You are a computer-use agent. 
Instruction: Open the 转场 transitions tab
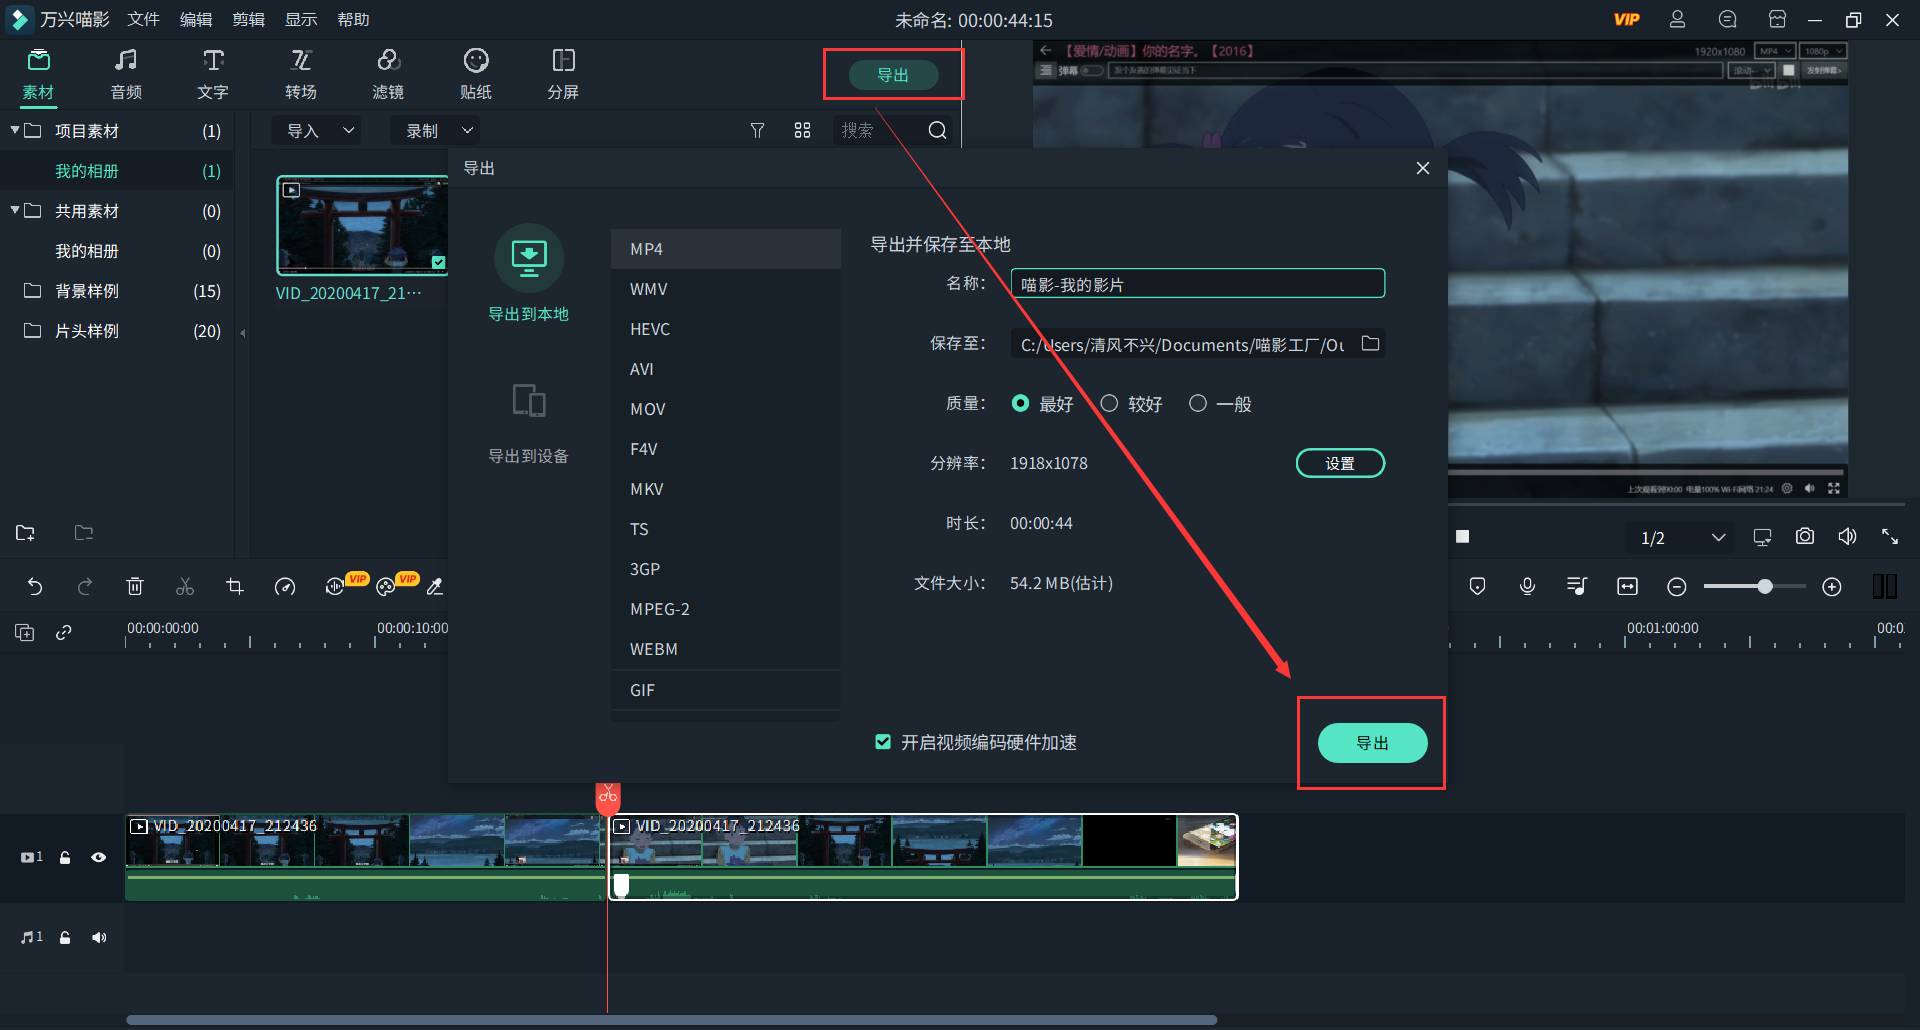(x=301, y=74)
